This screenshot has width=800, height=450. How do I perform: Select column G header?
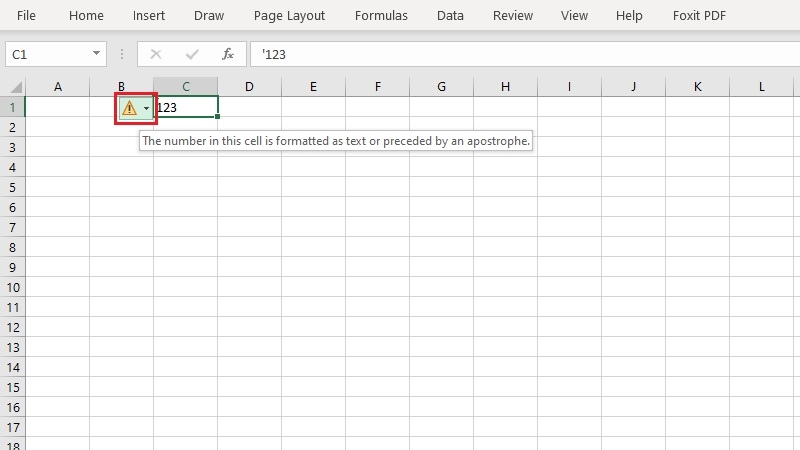point(441,87)
